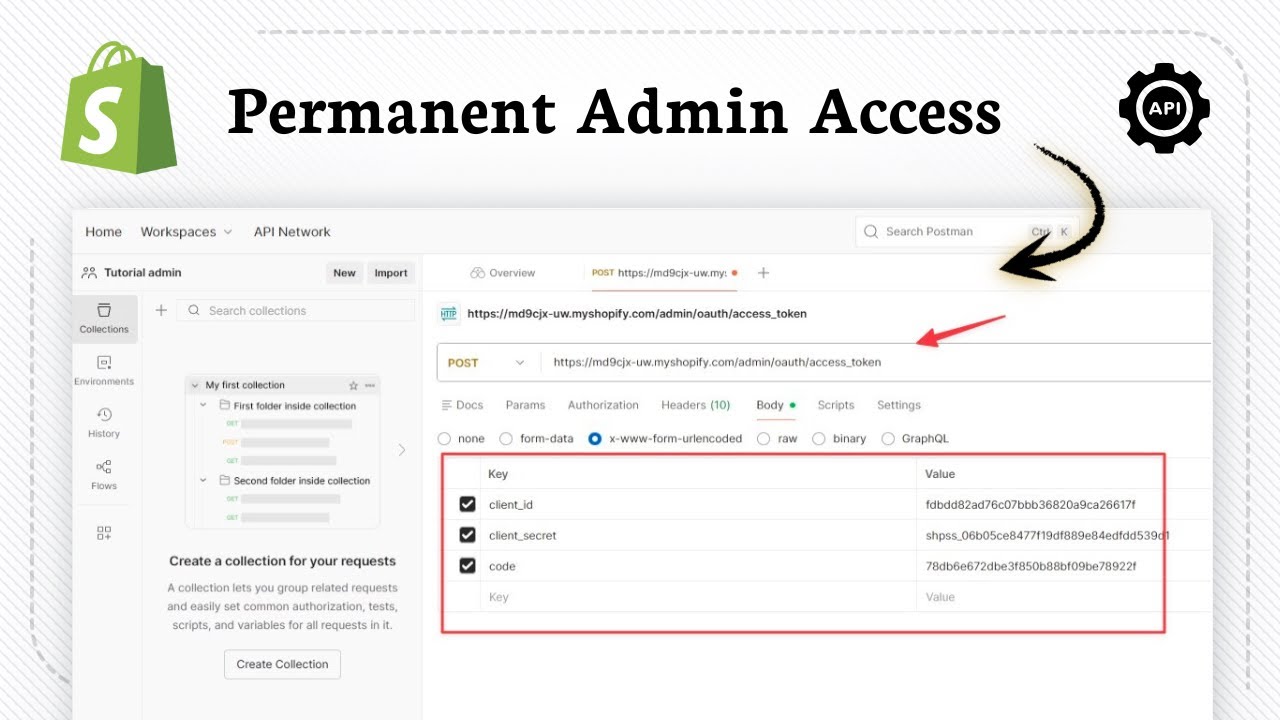Click the Value column header
Viewport: 1280px width, 720px height.
point(940,474)
